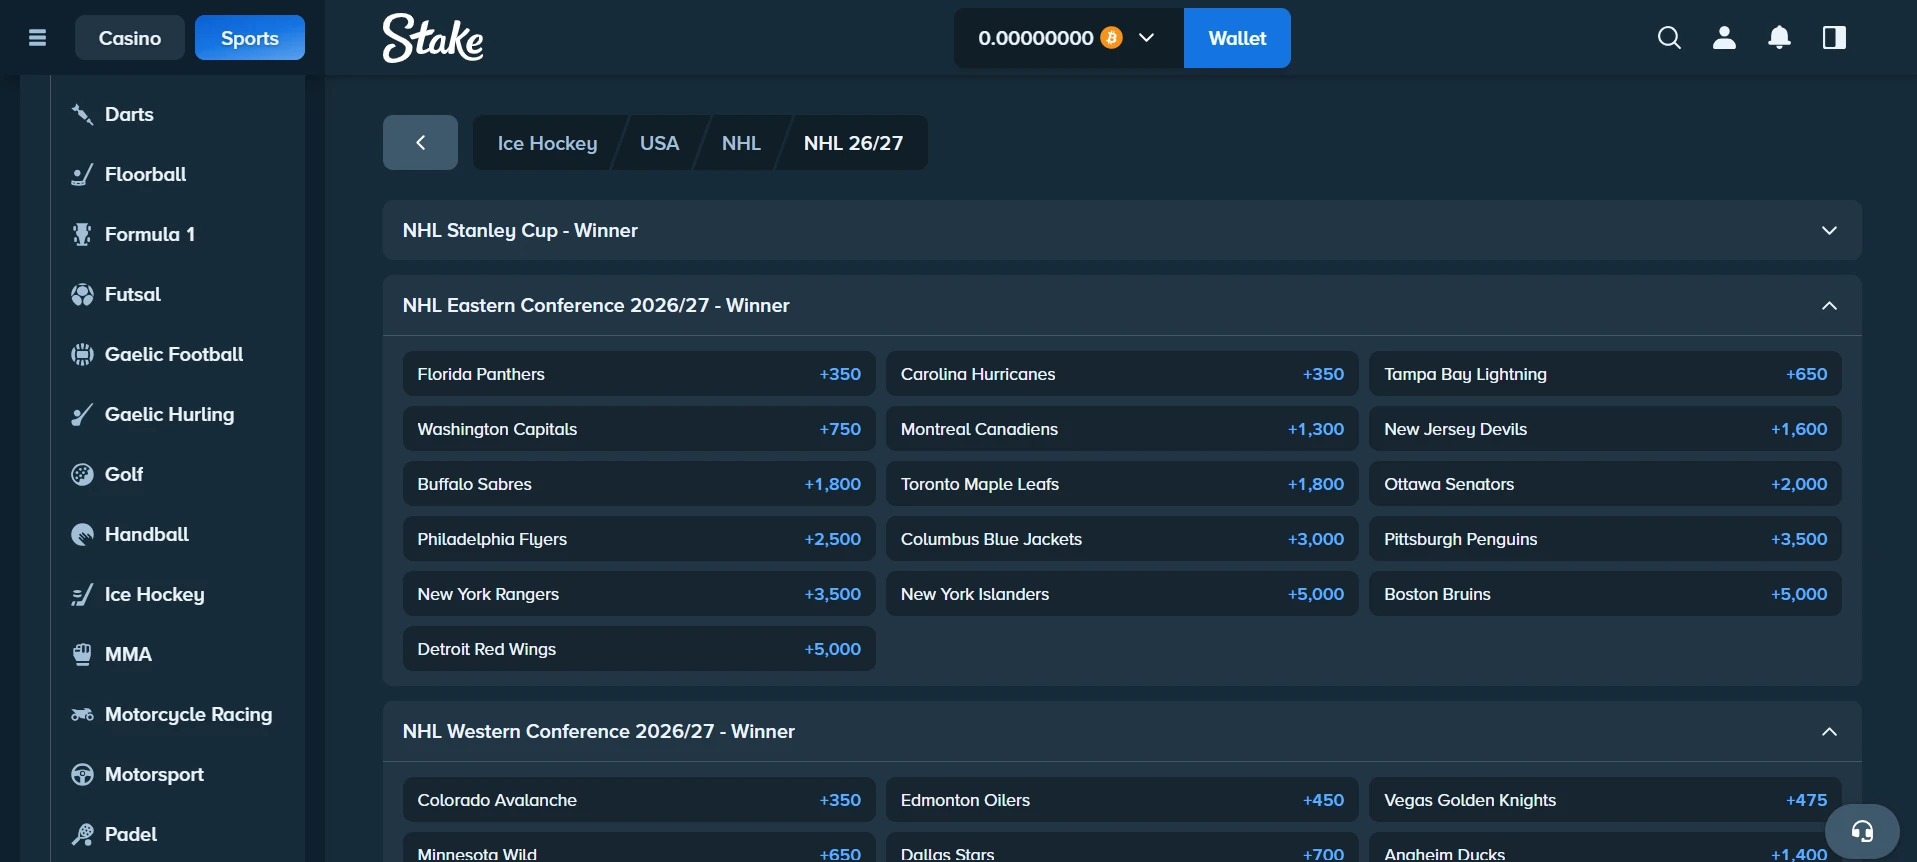Viewport: 1917px width, 862px height.
Task: Click the Golf sidebar icon
Action: pyautogui.click(x=82, y=474)
